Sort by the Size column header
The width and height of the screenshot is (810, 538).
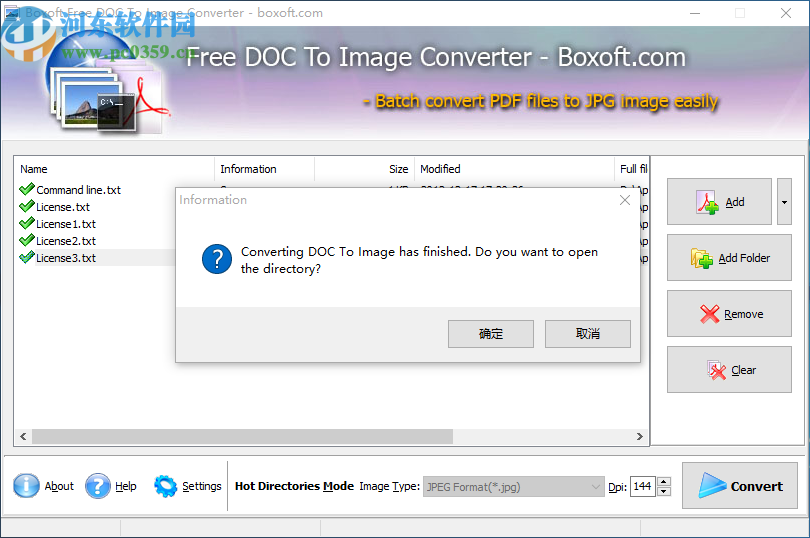(364, 169)
